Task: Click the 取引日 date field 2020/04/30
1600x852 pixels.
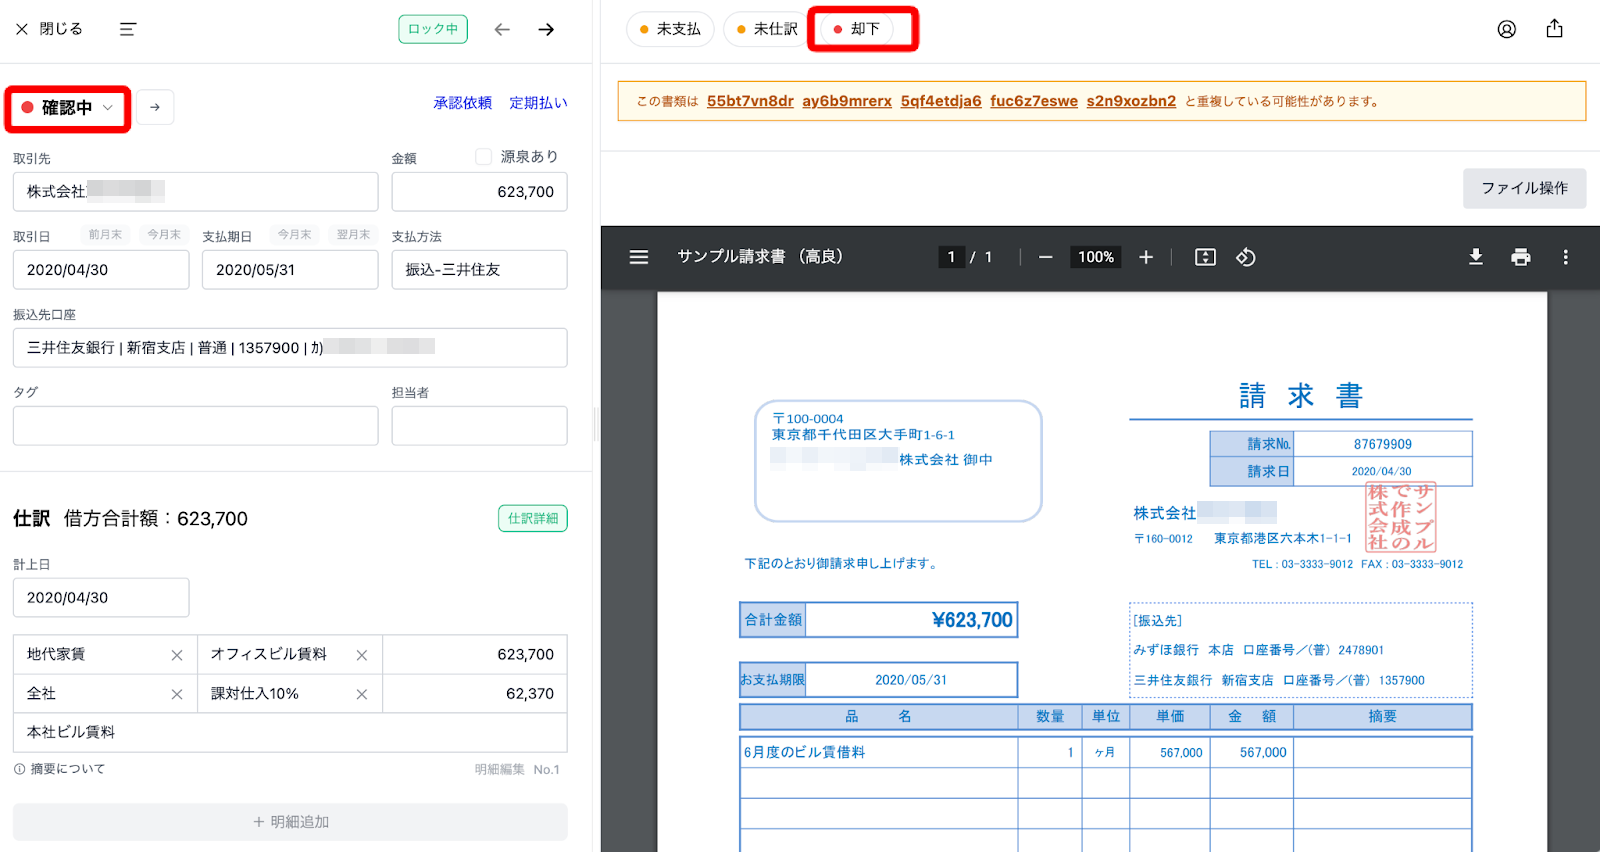Action: 101,269
